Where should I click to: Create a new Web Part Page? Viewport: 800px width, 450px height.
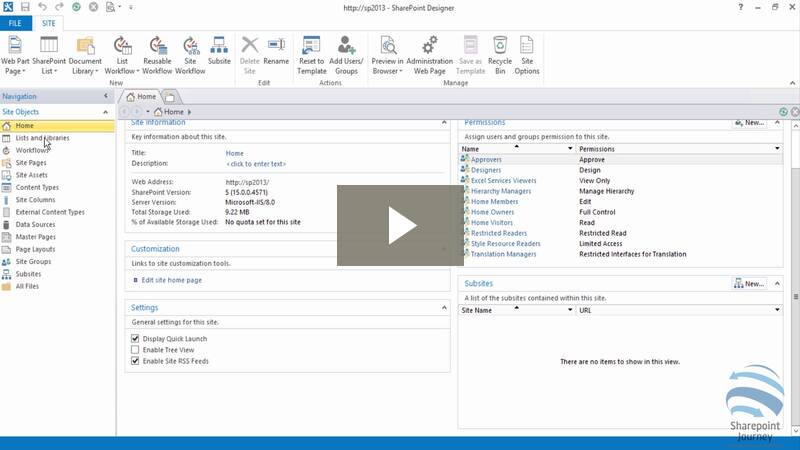pyautogui.click(x=15, y=55)
